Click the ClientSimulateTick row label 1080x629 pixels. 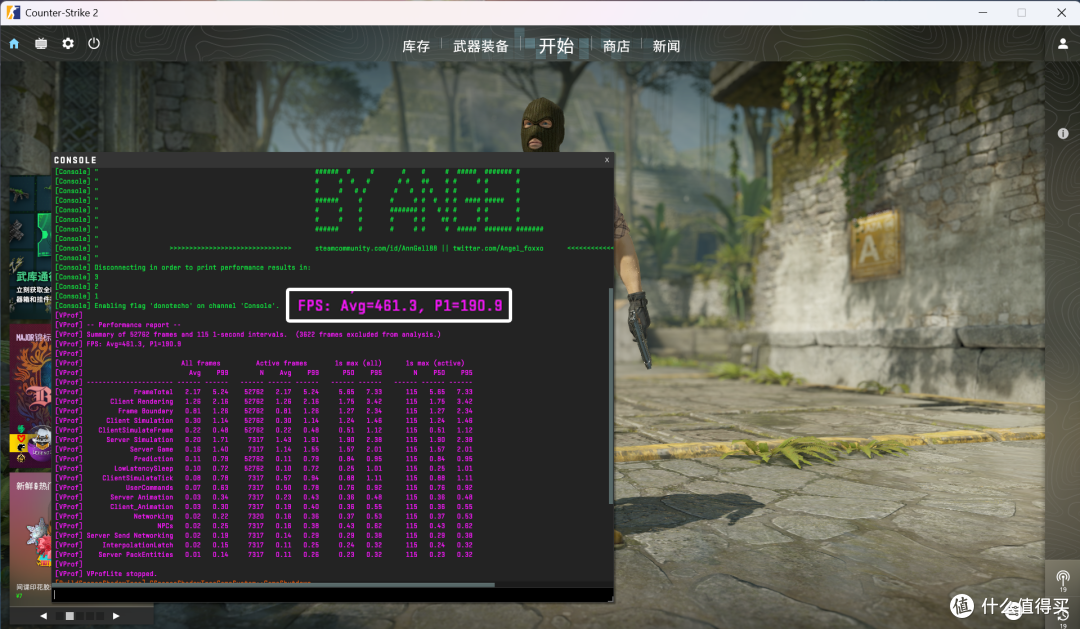click(x=138, y=478)
